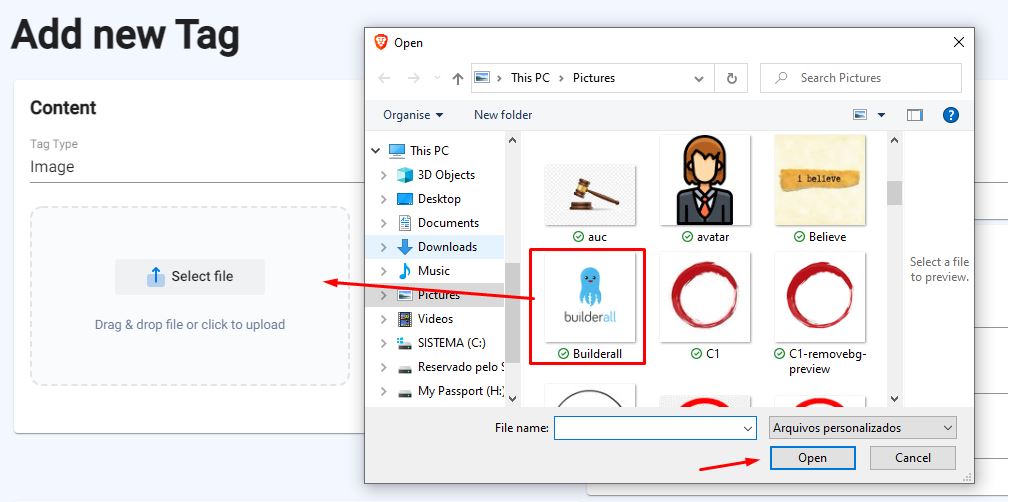This screenshot has height=502, width=1014.
Task: Click the Tag Type Image field
Action: [197, 167]
